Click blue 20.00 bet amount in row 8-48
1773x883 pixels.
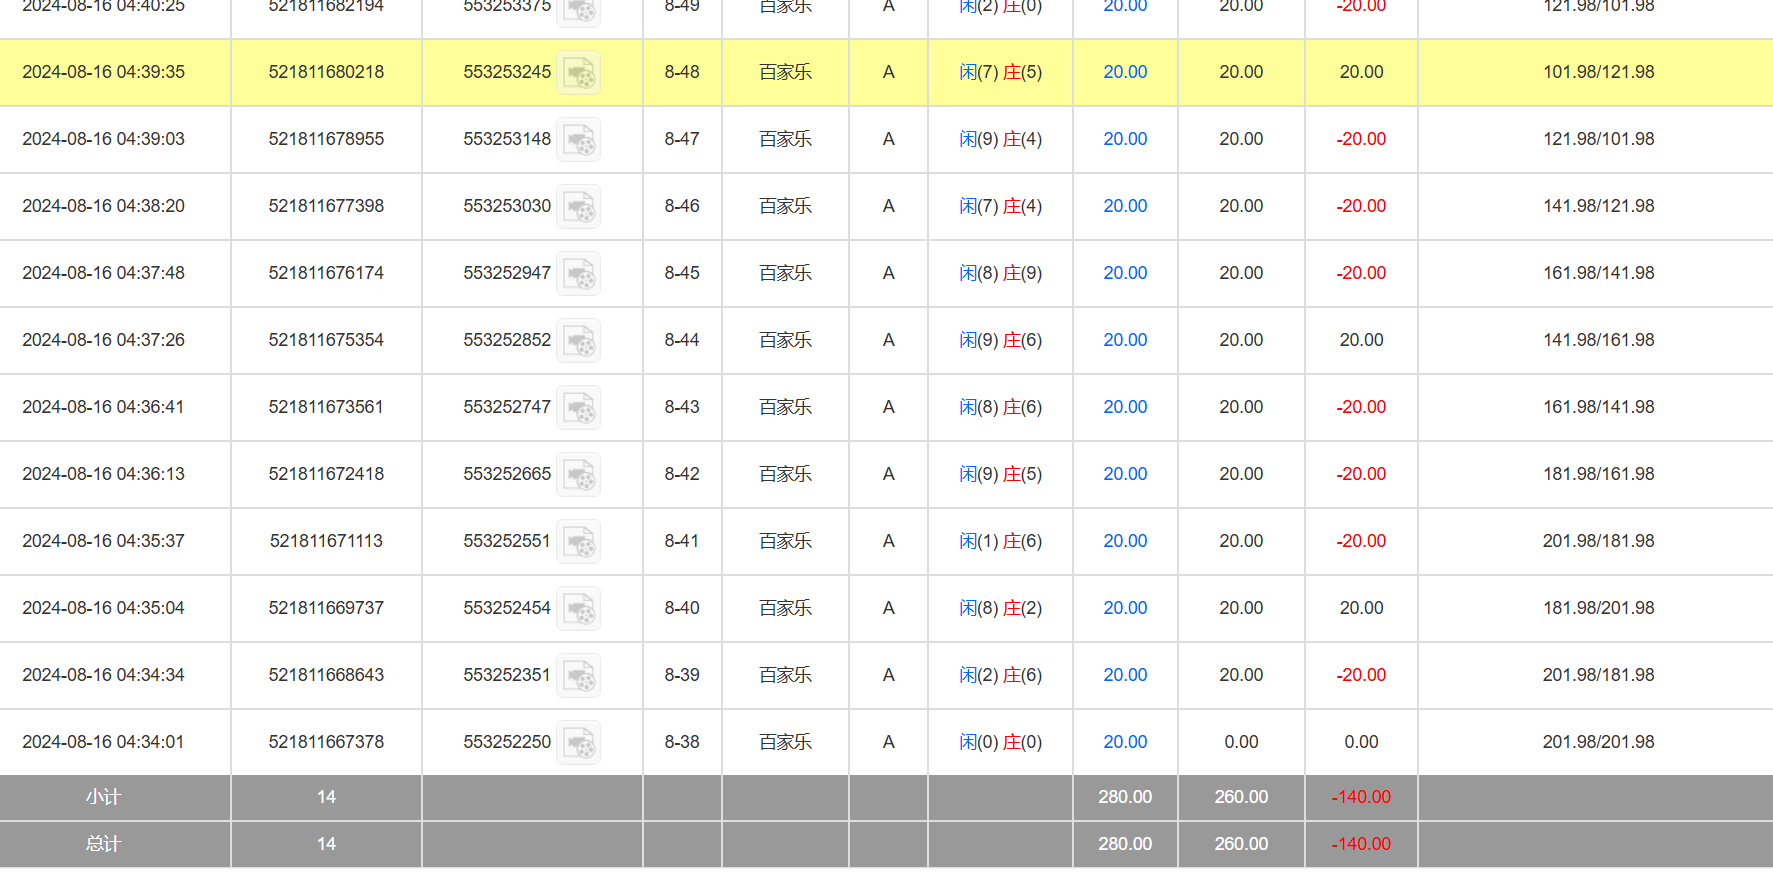click(1125, 72)
